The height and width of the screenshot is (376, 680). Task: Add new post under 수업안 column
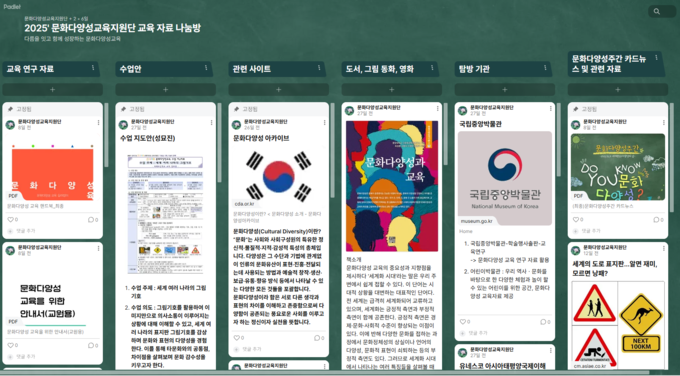pos(165,89)
